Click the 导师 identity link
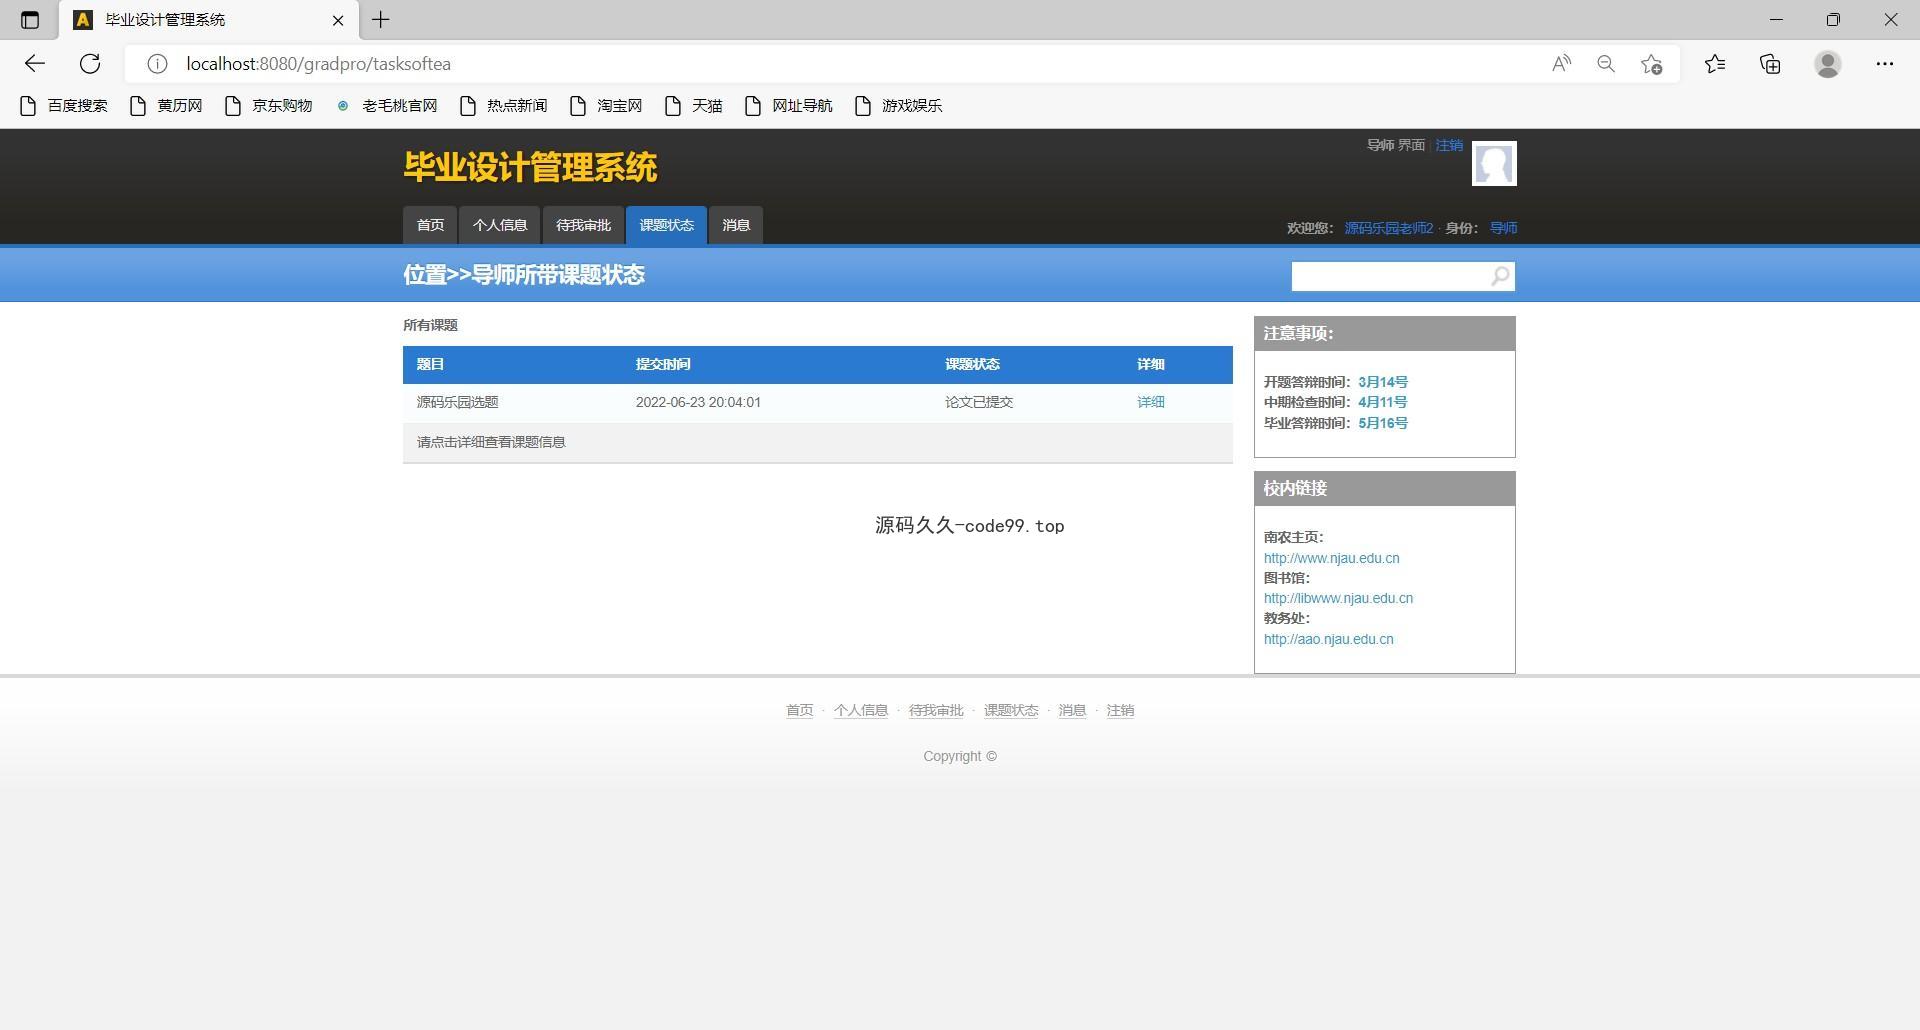Screen dimensions: 1920x1030 tap(1504, 228)
